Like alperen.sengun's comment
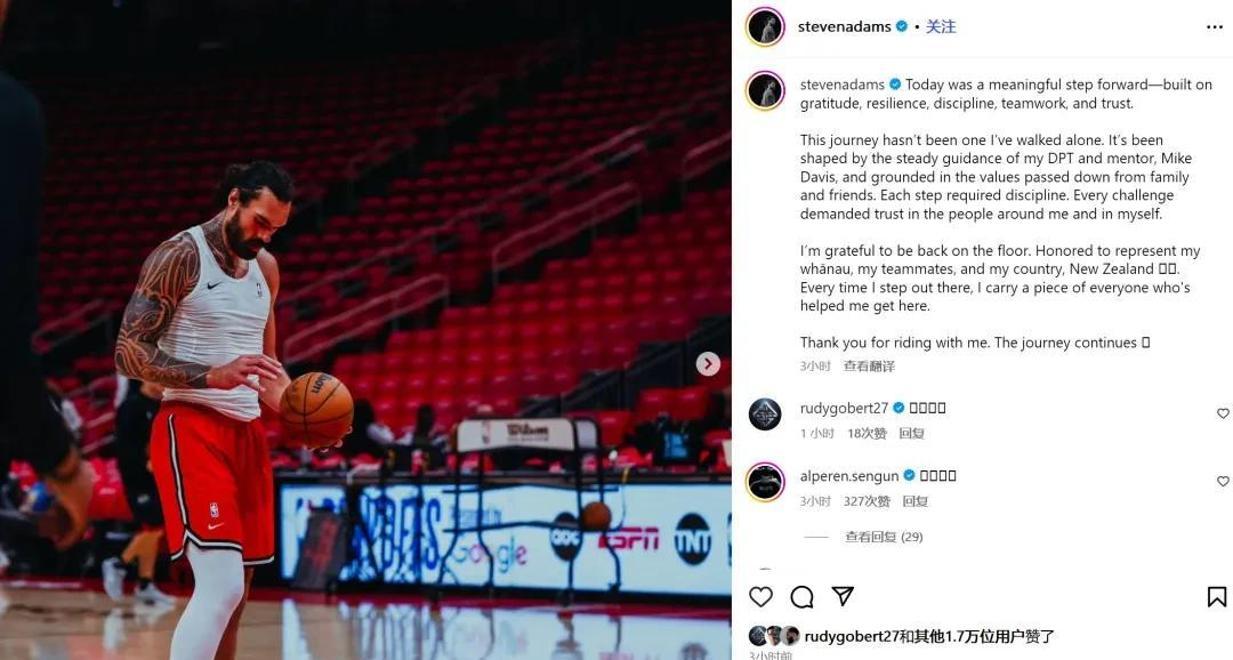 (x=1222, y=482)
